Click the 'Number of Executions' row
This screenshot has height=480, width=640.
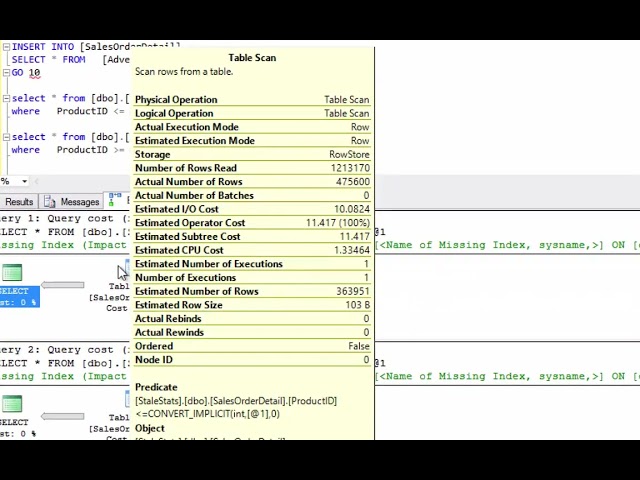click(x=252, y=278)
